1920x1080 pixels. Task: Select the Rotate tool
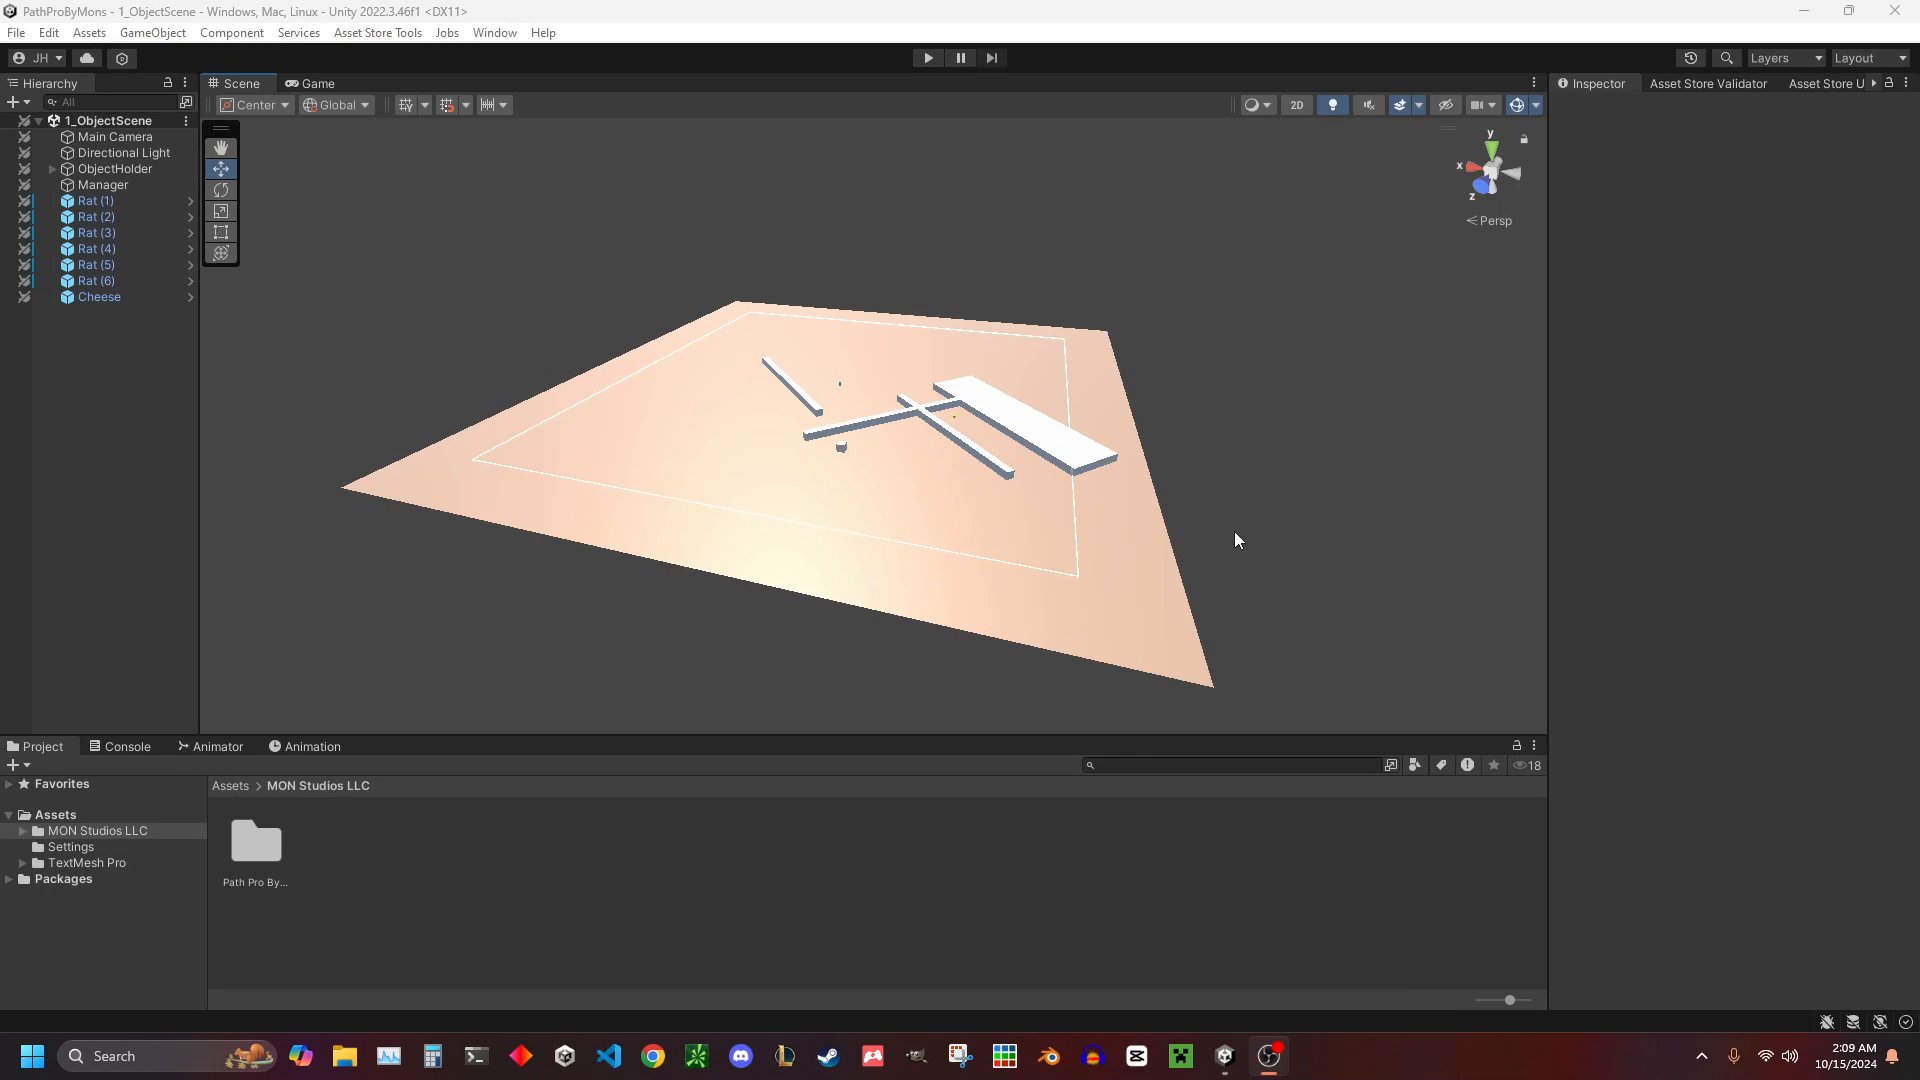pyautogui.click(x=221, y=190)
